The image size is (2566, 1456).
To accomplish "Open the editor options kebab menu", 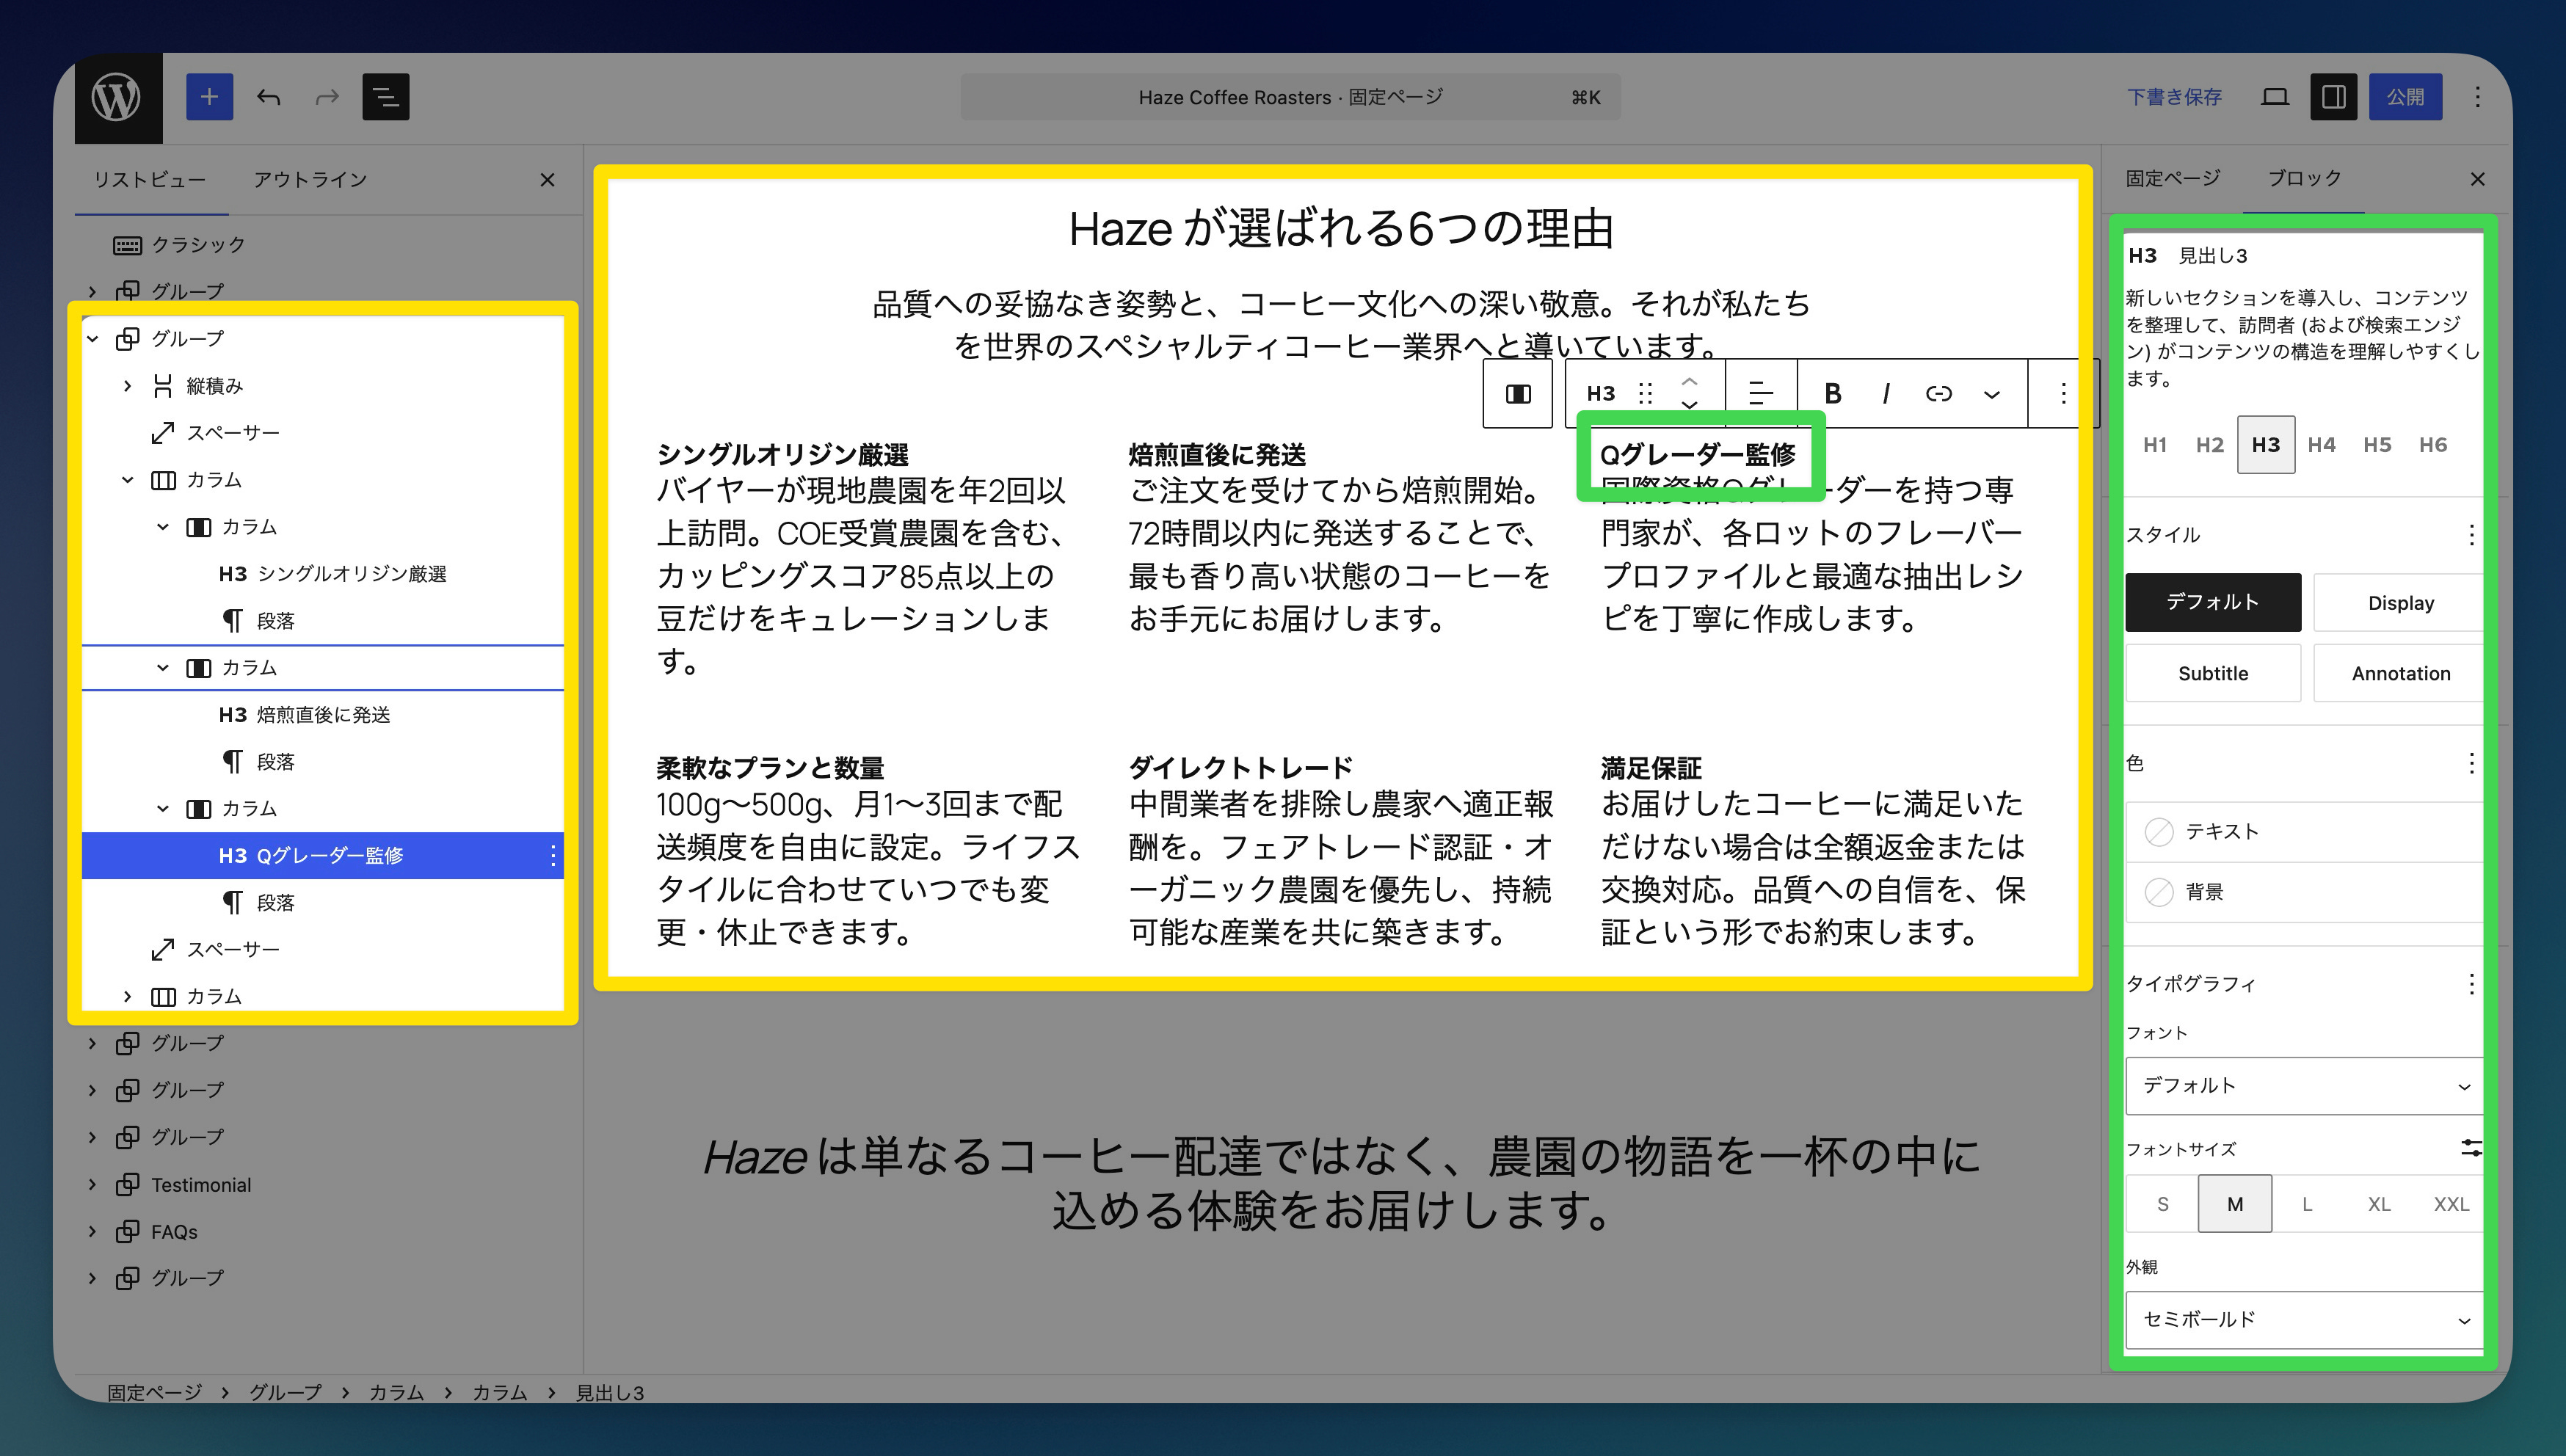I will click(x=2477, y=97).
